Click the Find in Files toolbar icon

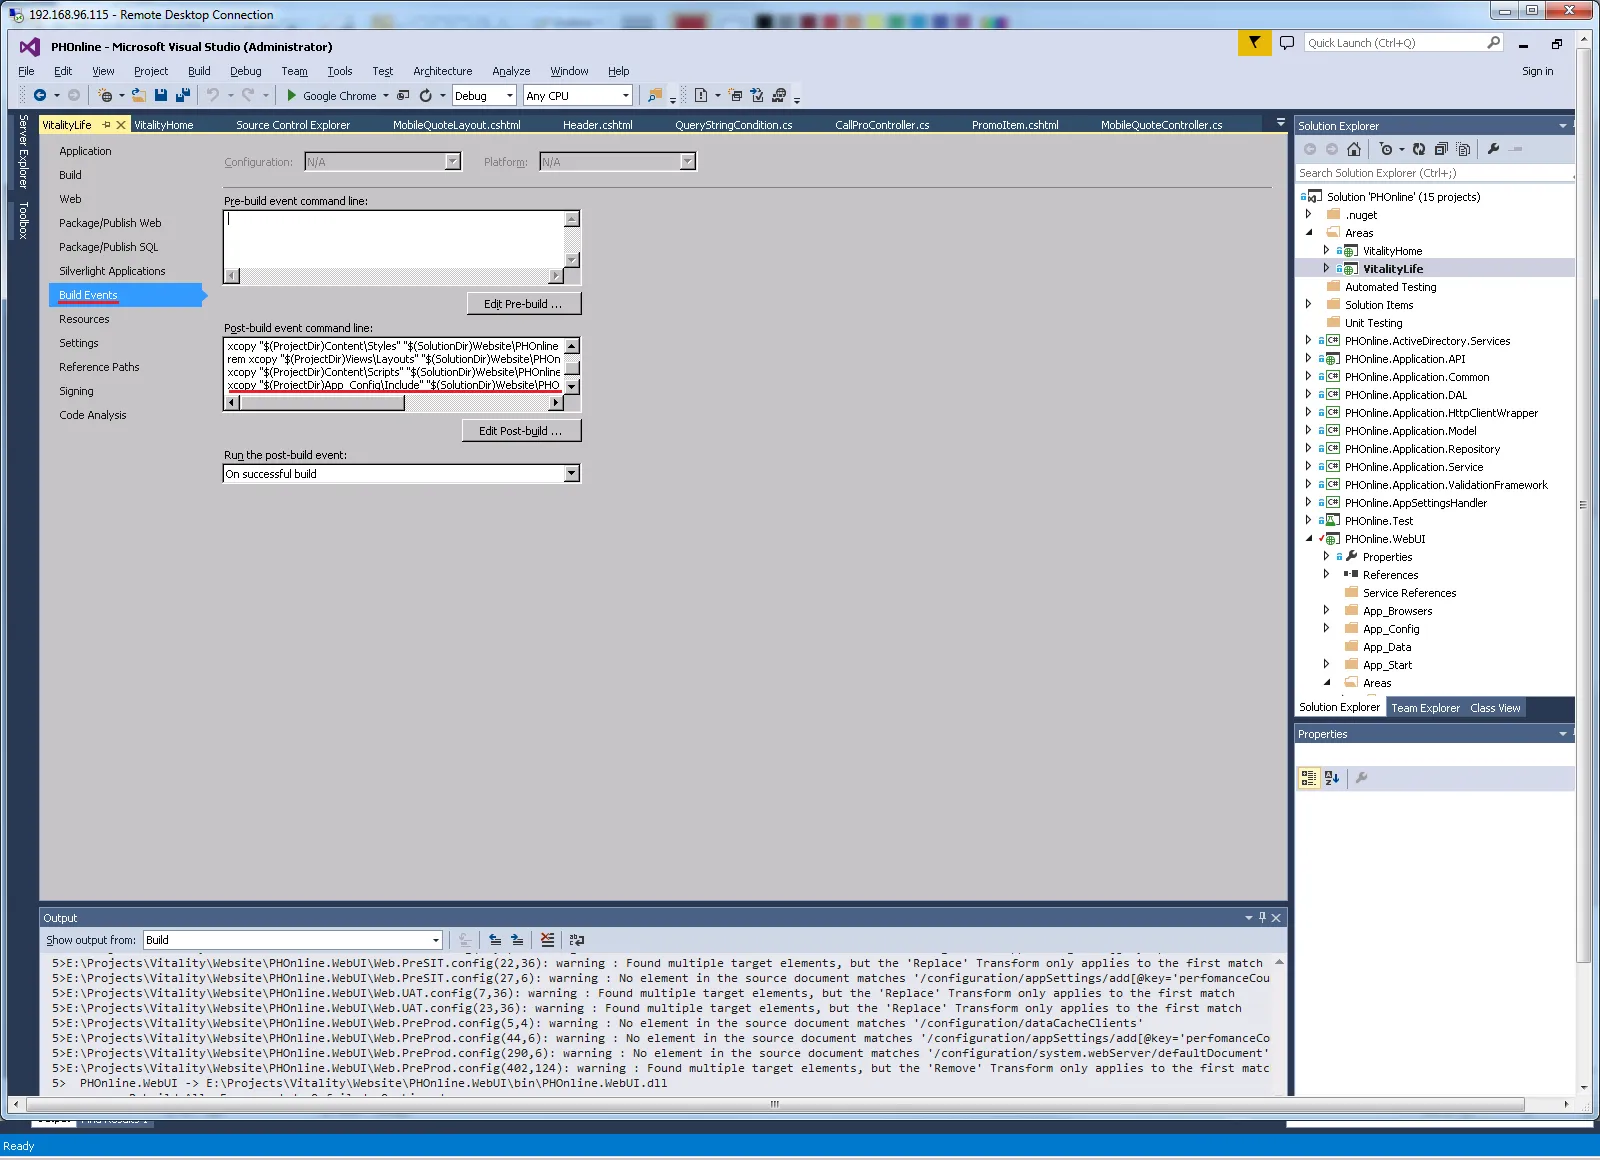655,96
